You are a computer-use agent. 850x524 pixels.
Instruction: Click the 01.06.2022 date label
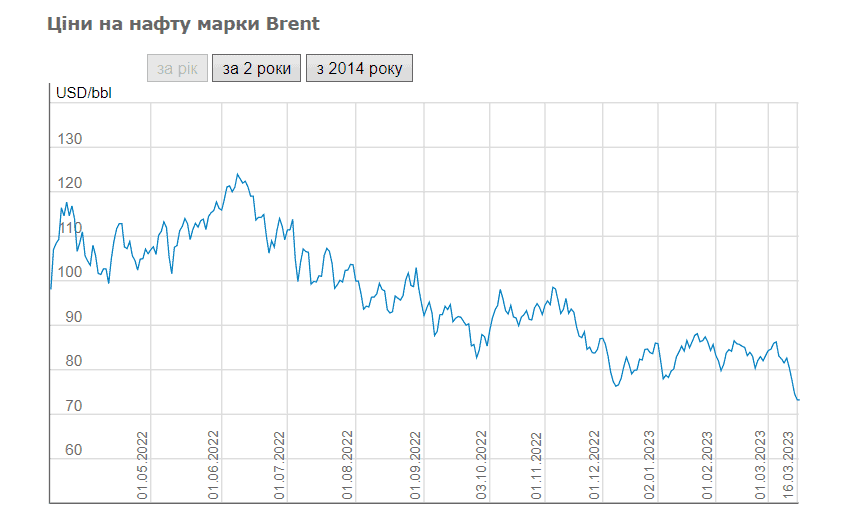coord(213,465)
